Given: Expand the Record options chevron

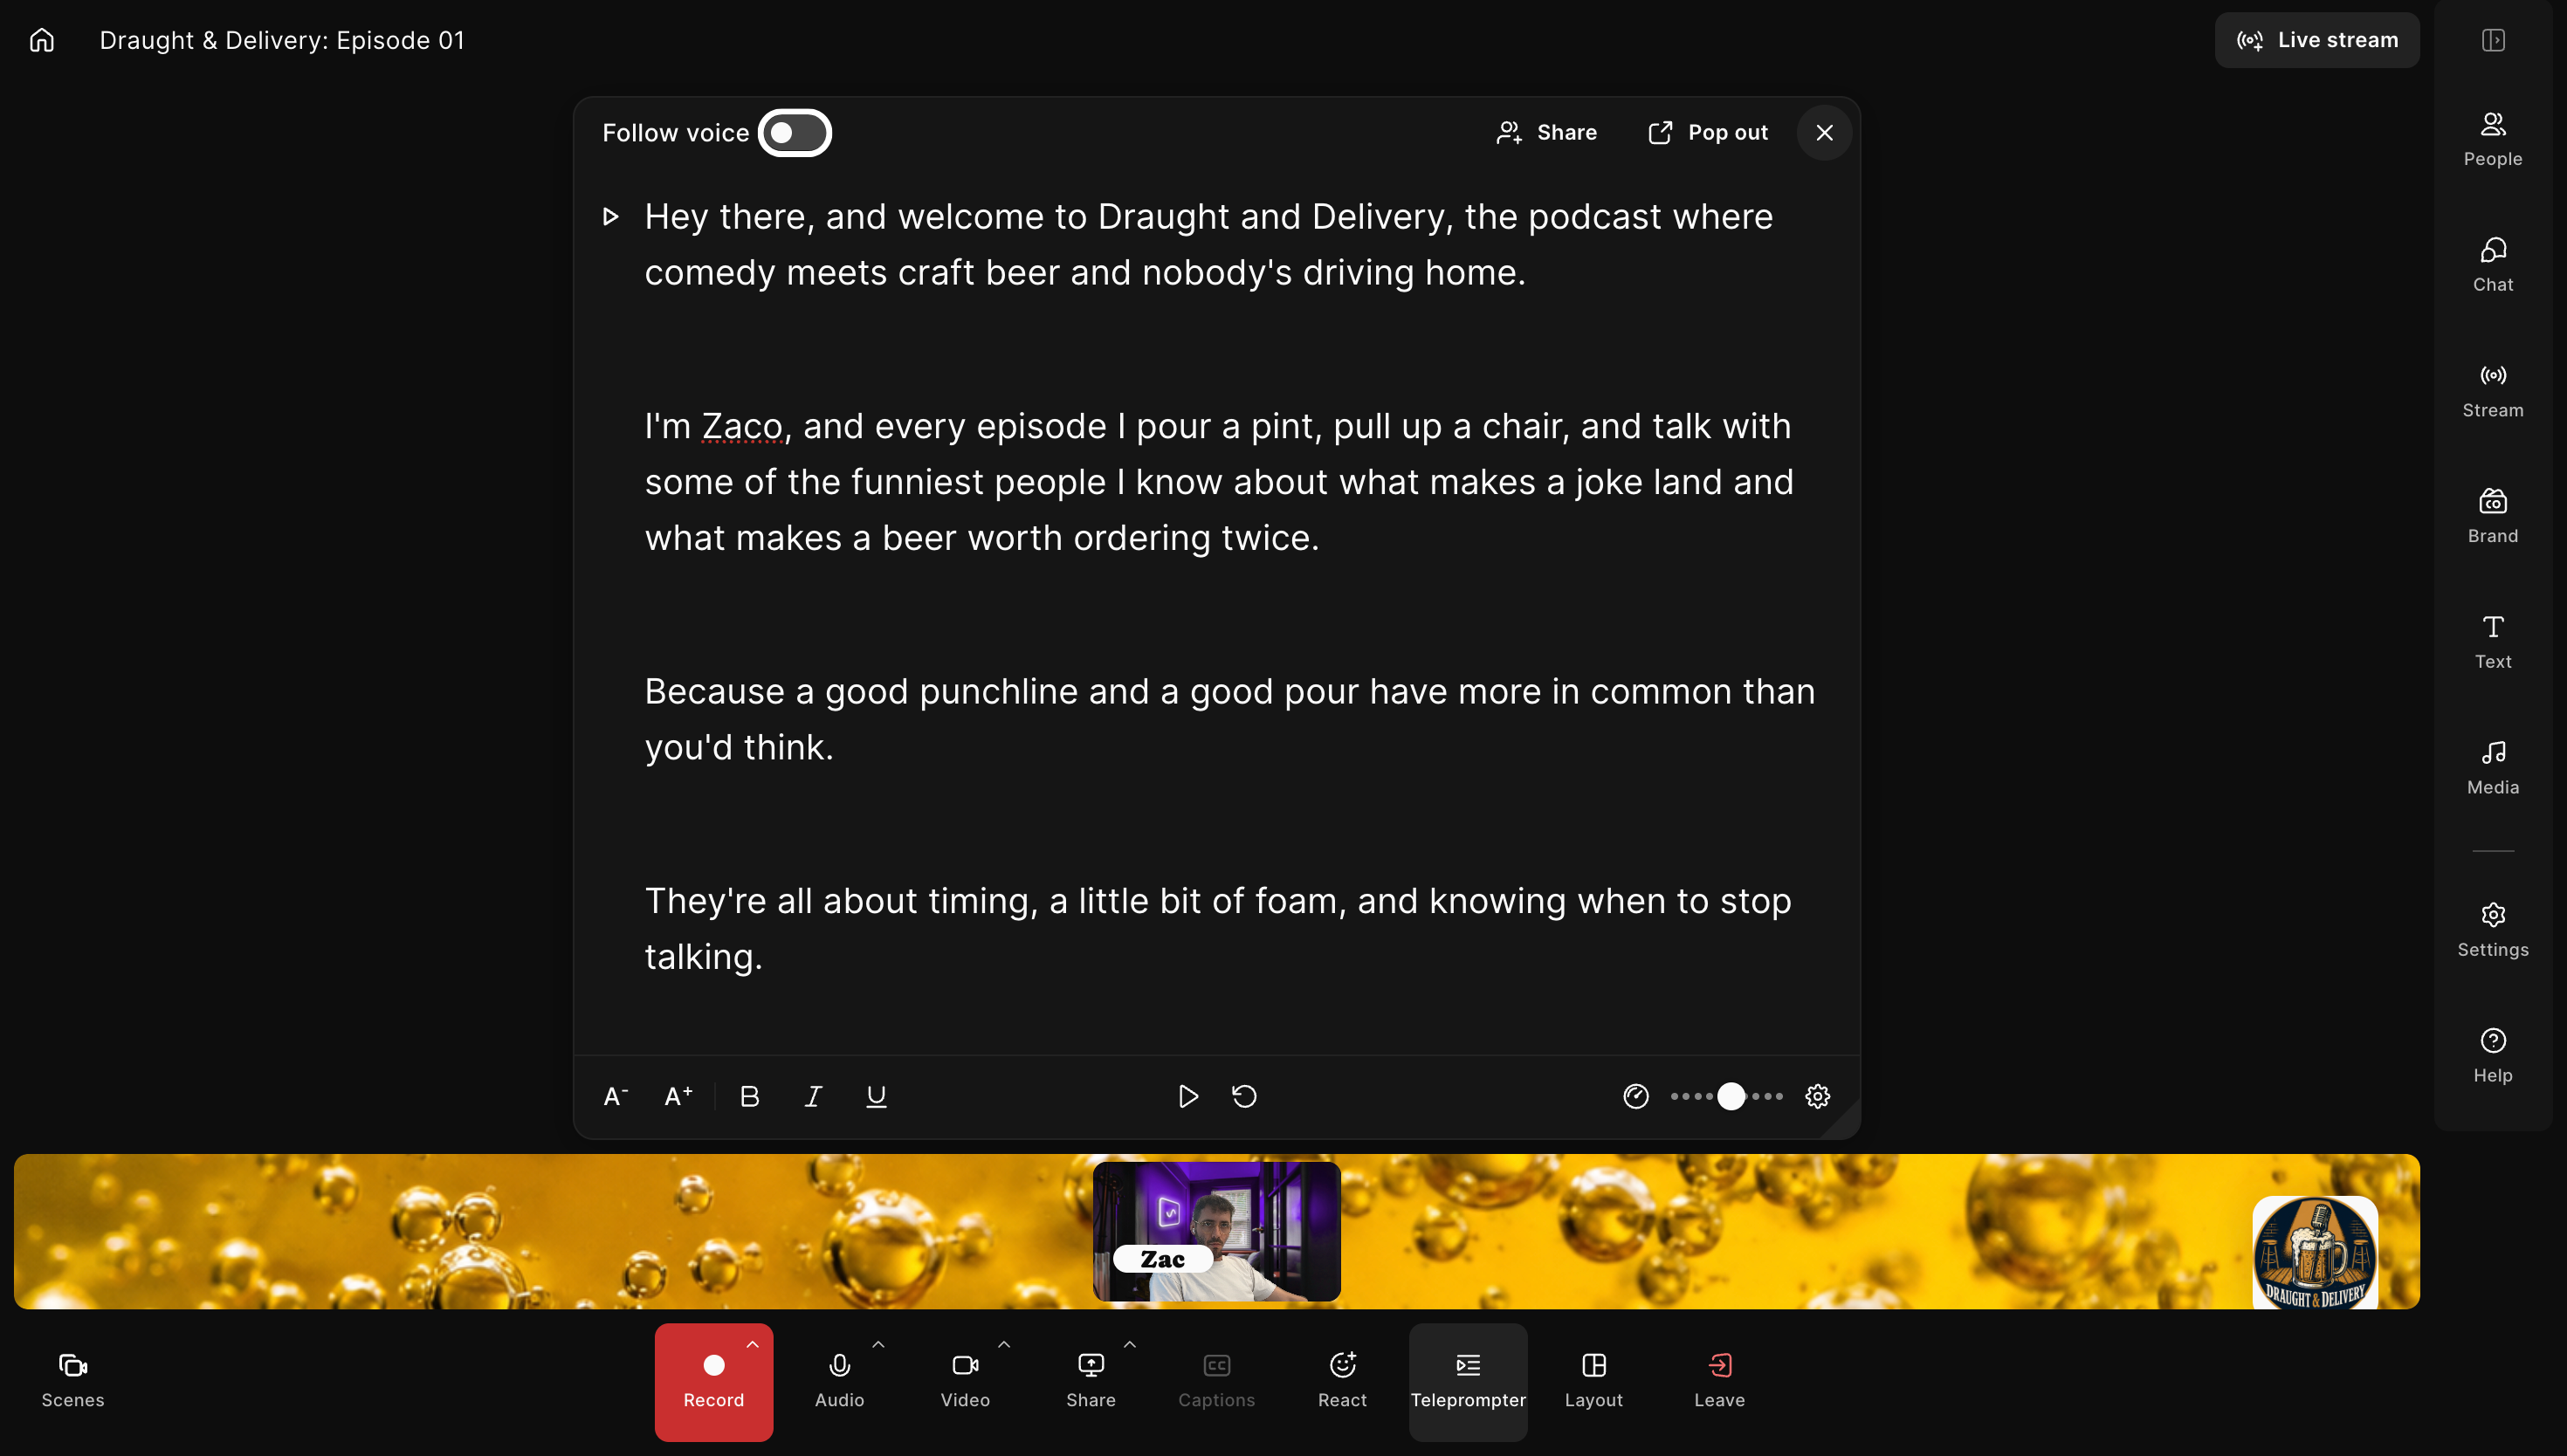Looking at the screenshot, I should [752, 1345].
